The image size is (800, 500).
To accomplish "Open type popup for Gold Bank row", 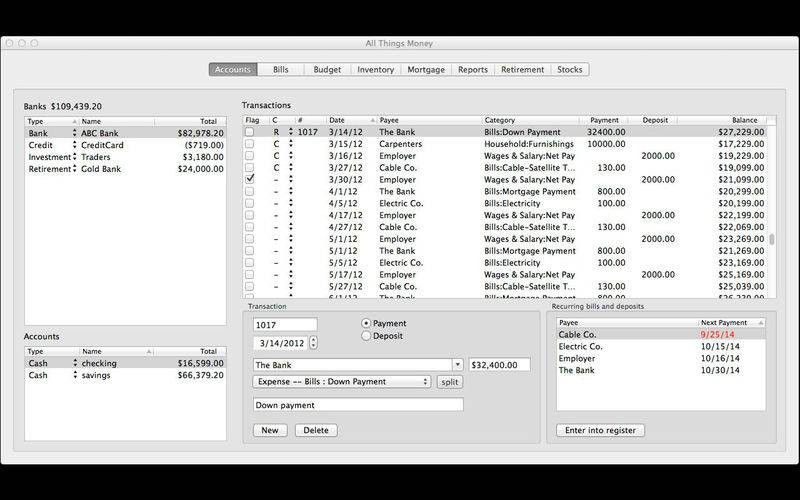I will pyautogui.click(x=74, y=169).
